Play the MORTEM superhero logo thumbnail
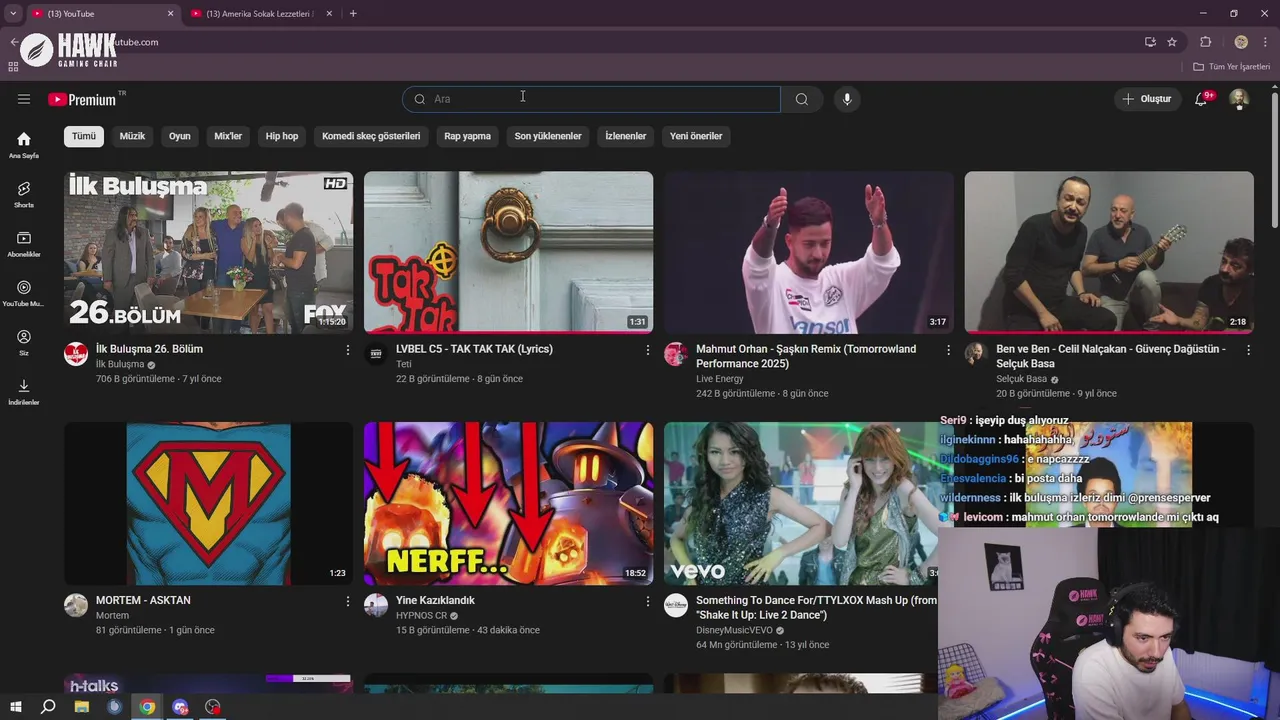Image resolution: width=1280 pixels, height=720 pixels. tap(209, 503)
